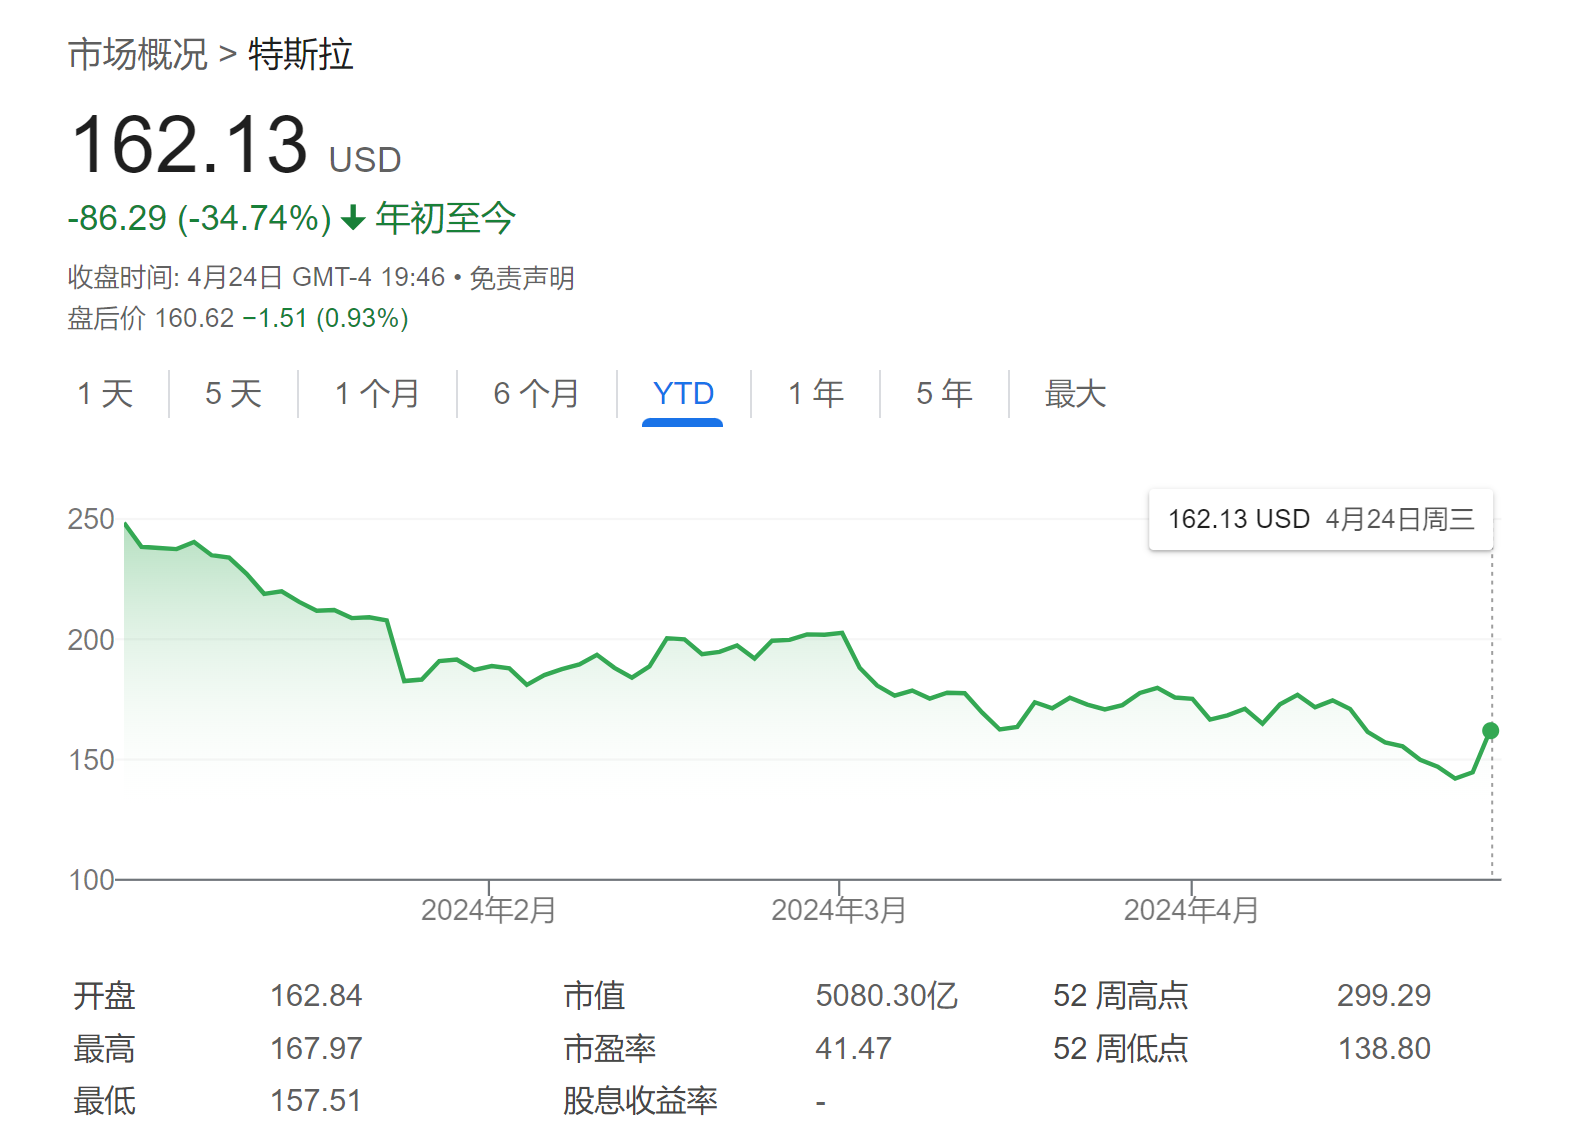Click the 2024年4月 axis label

pos(1191,910)
